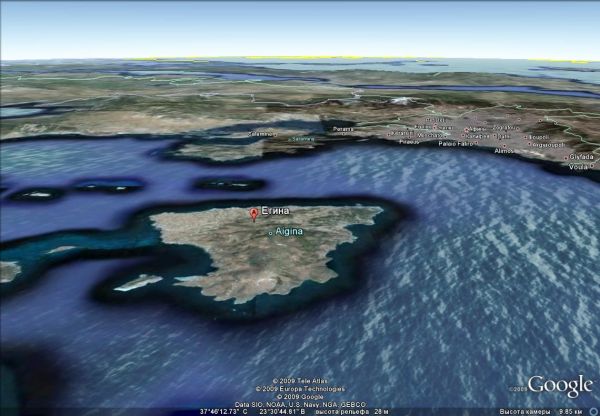
Task: Click the latitude longitude coordinates readout
Action: click(221, 410)
